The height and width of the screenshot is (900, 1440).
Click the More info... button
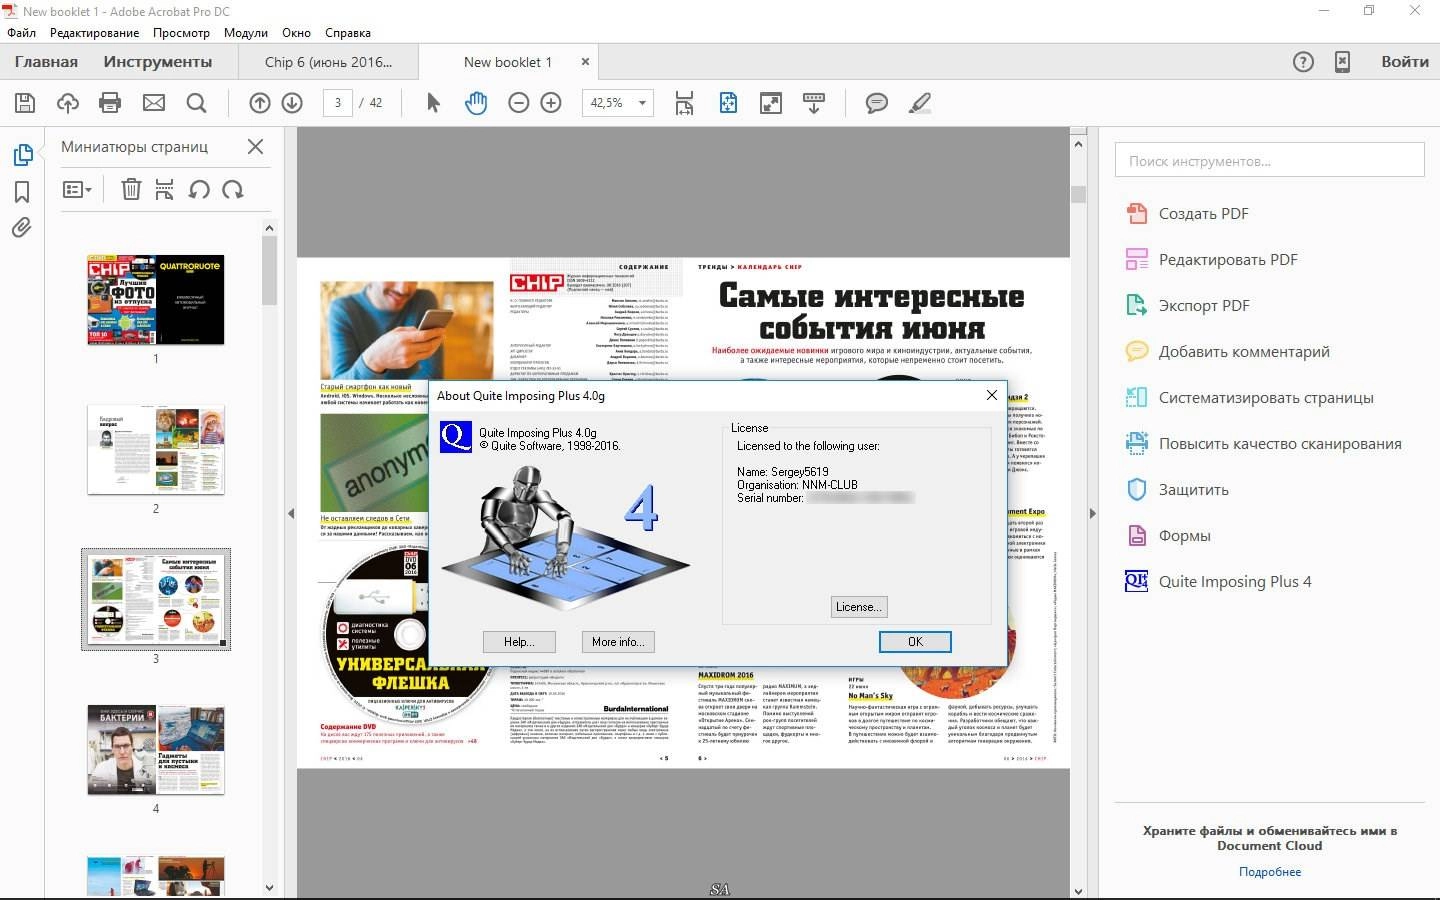coord(617,642)
